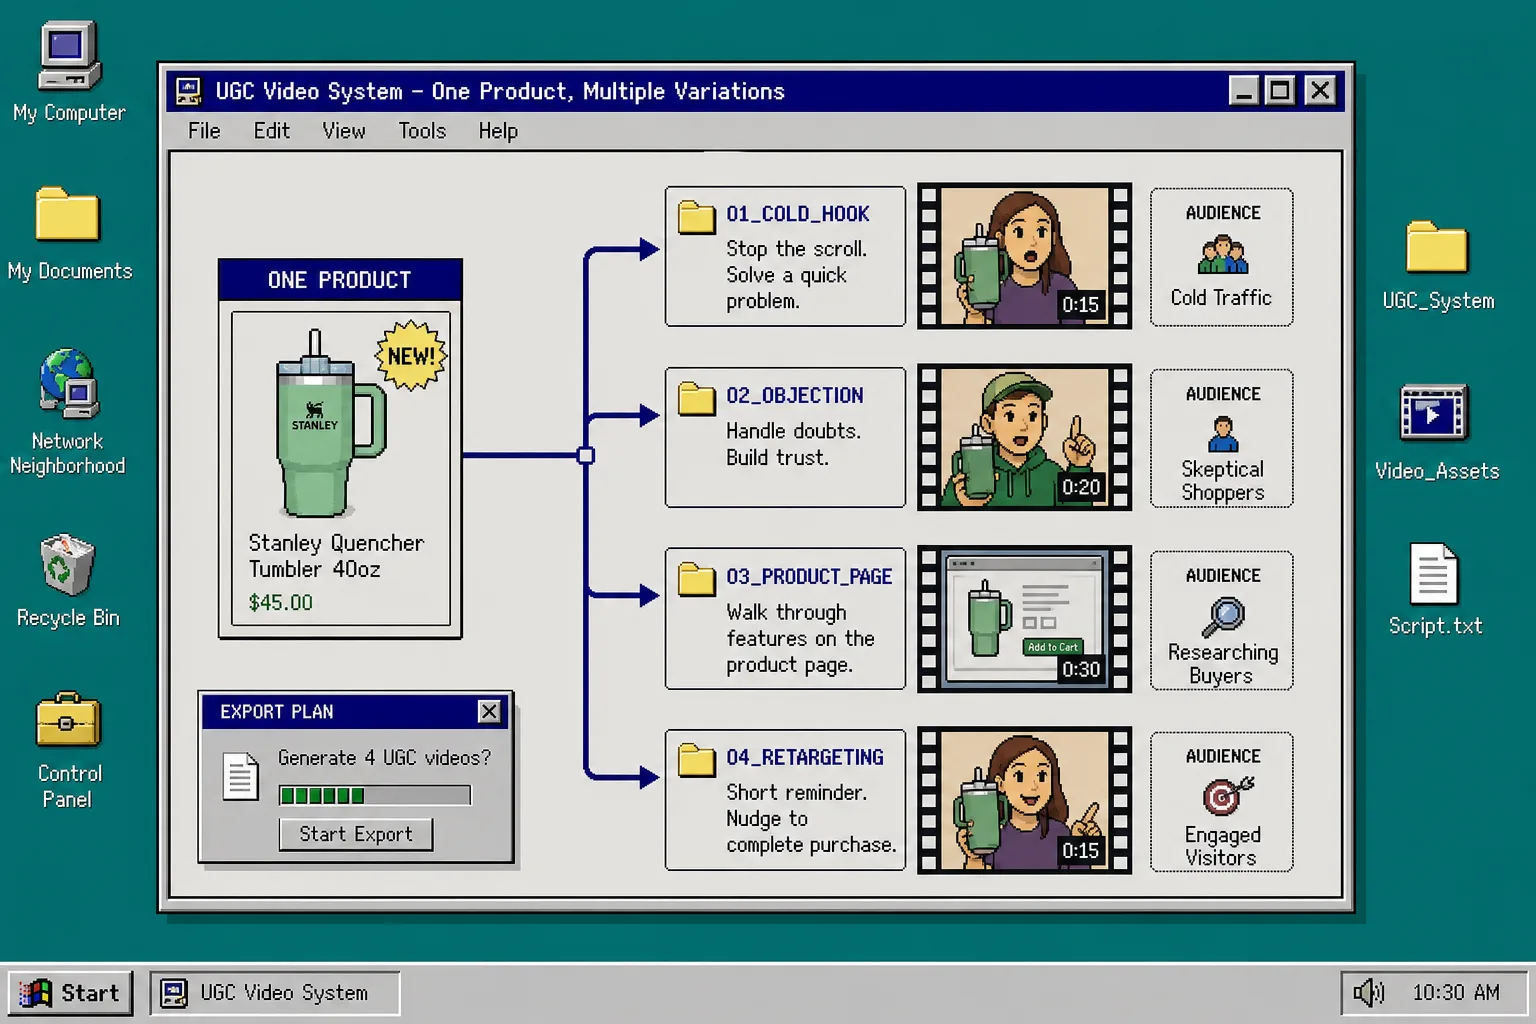Click the Cold Traffic audience label
The width and height of the screenshot is (1536, 1024).
[x=1221, y=298]
